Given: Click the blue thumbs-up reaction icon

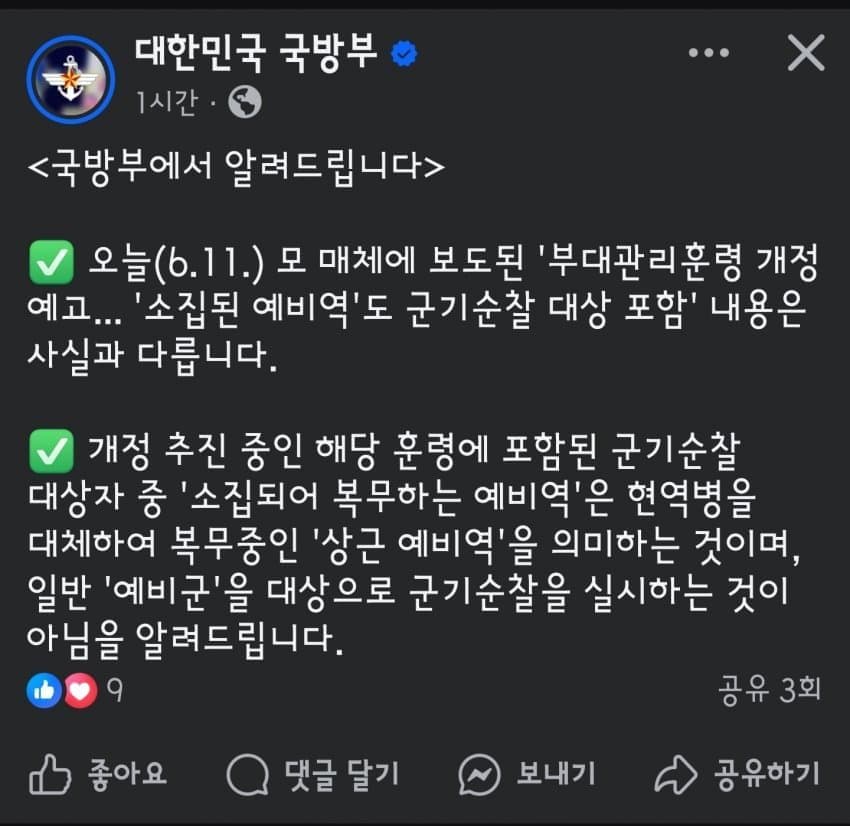Looking at the screenshot, I should [44, 689].
